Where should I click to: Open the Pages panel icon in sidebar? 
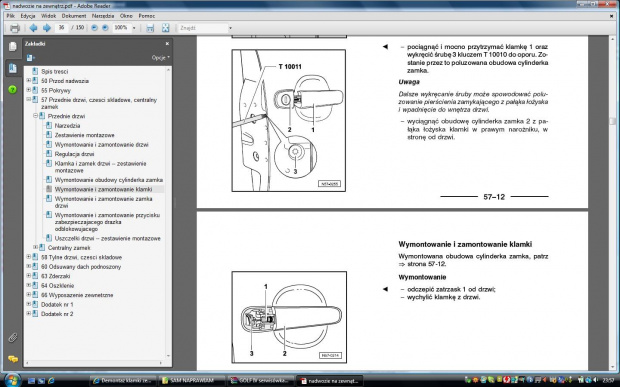pos(13,46)
